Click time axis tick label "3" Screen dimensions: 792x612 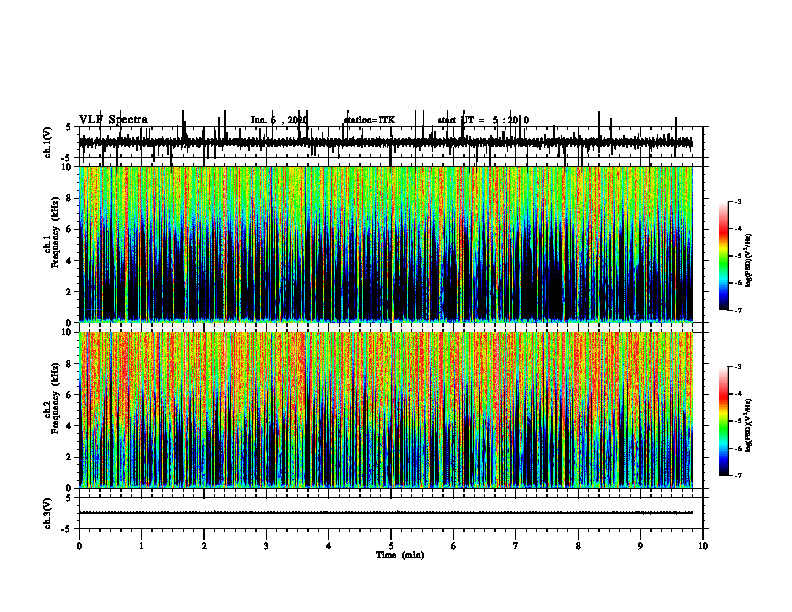266,546
